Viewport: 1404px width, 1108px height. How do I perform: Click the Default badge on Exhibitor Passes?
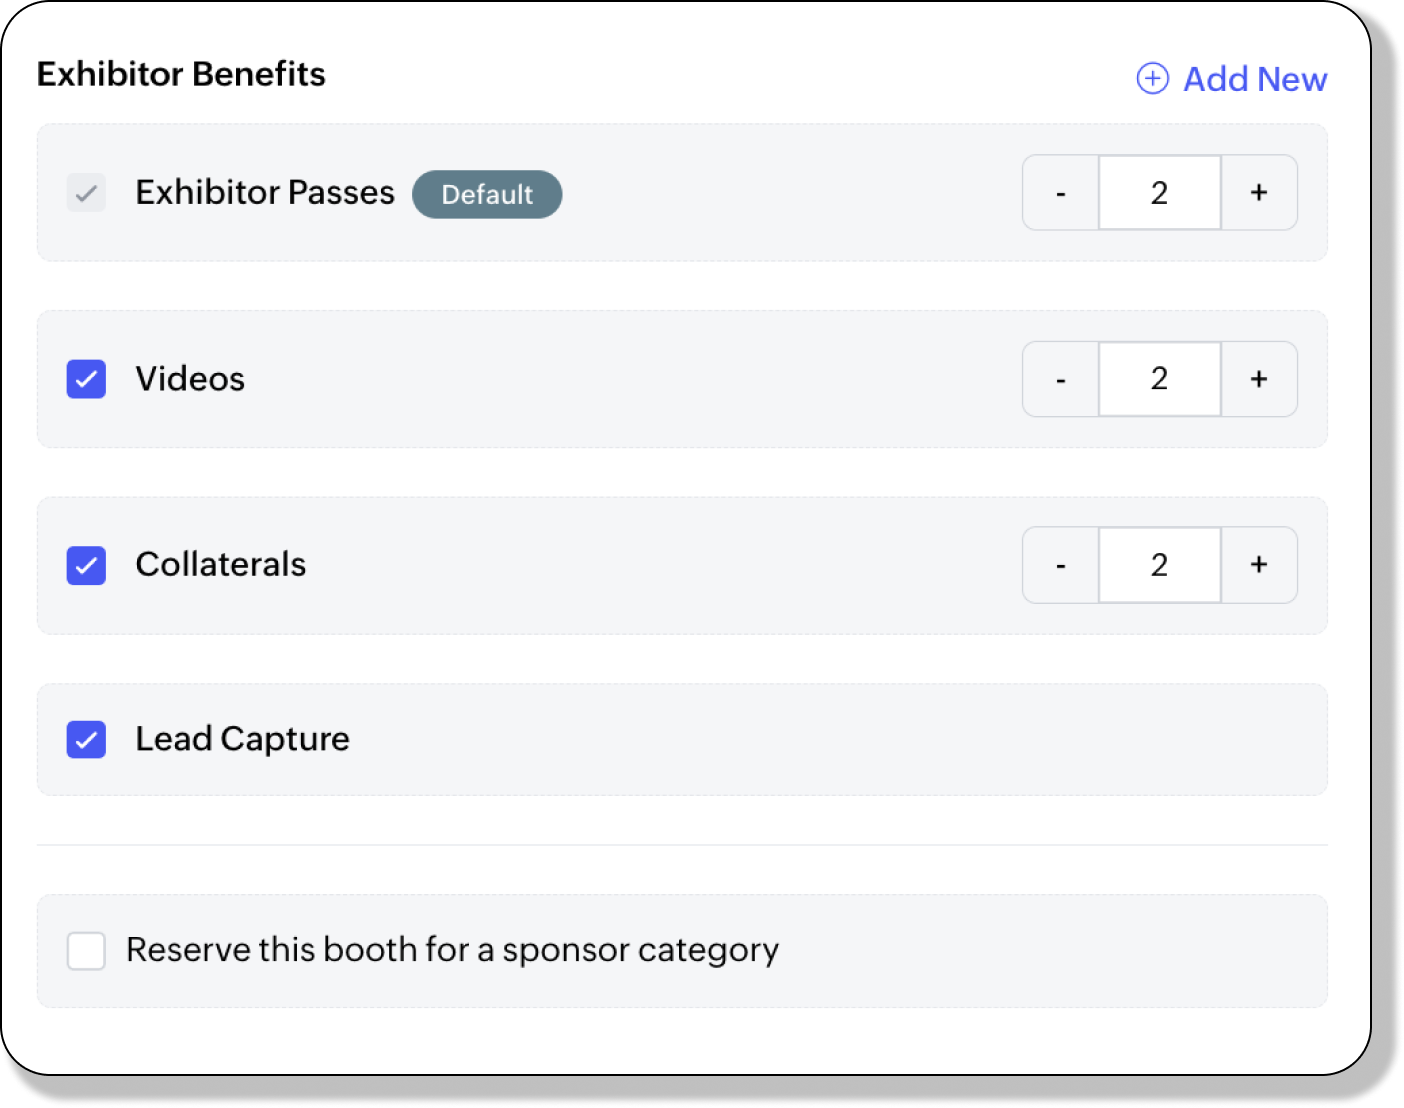(487, 194)
